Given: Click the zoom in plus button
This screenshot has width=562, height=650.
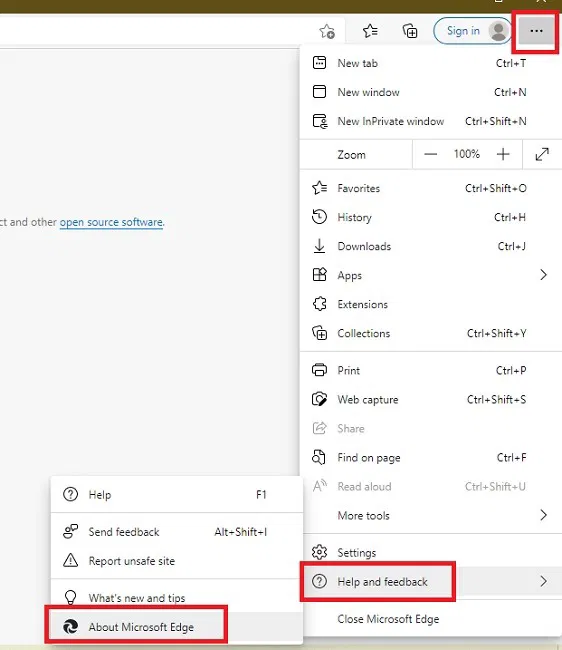Looking at the screenshot, I should coord(503,155).
